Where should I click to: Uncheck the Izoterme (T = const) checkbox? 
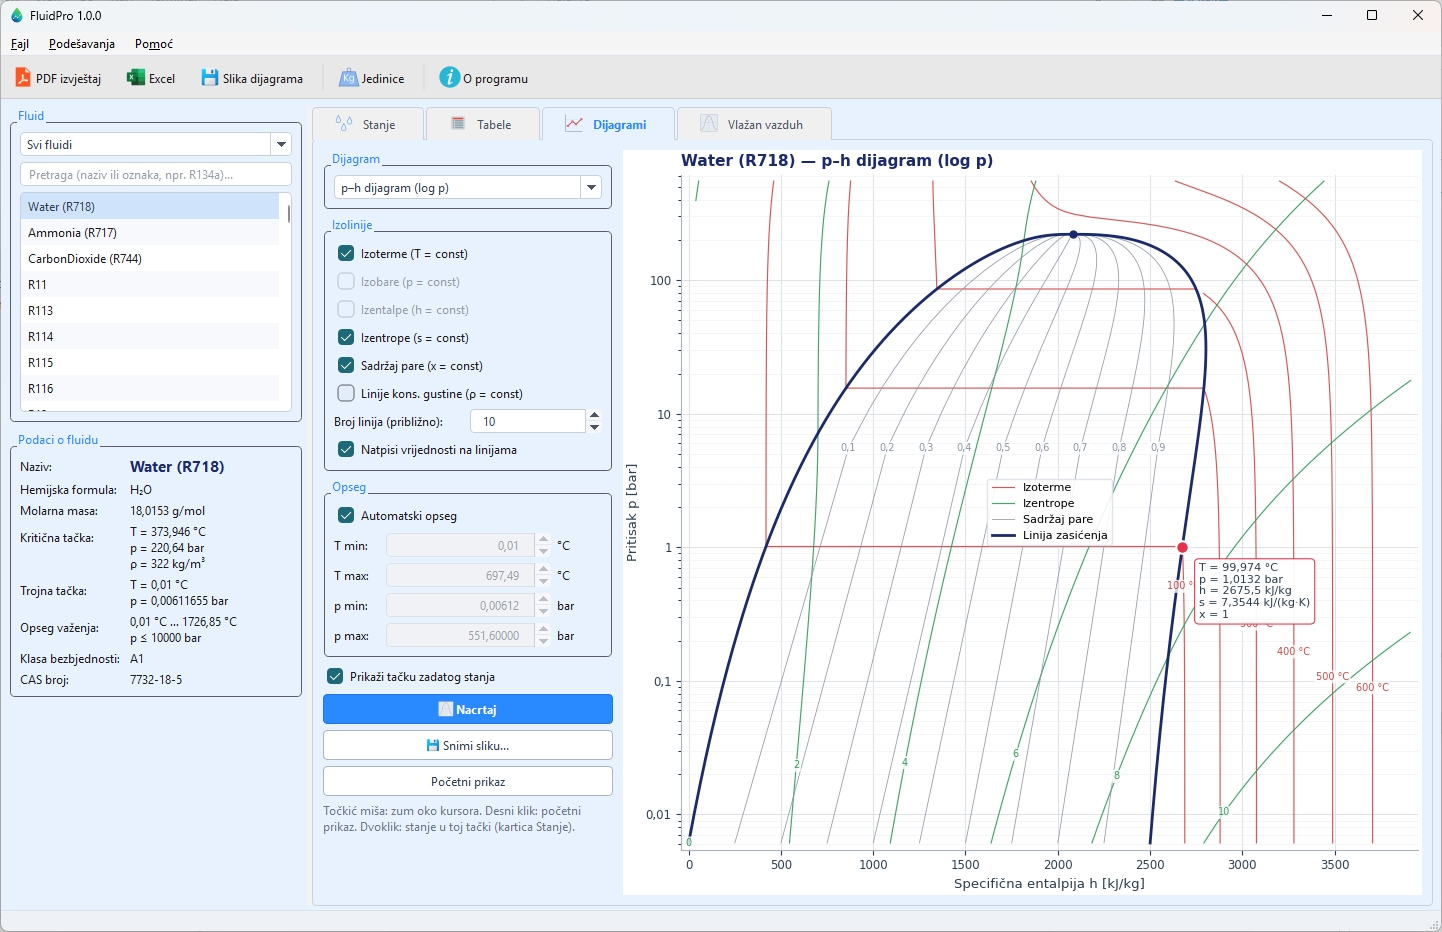pos(346,253)
